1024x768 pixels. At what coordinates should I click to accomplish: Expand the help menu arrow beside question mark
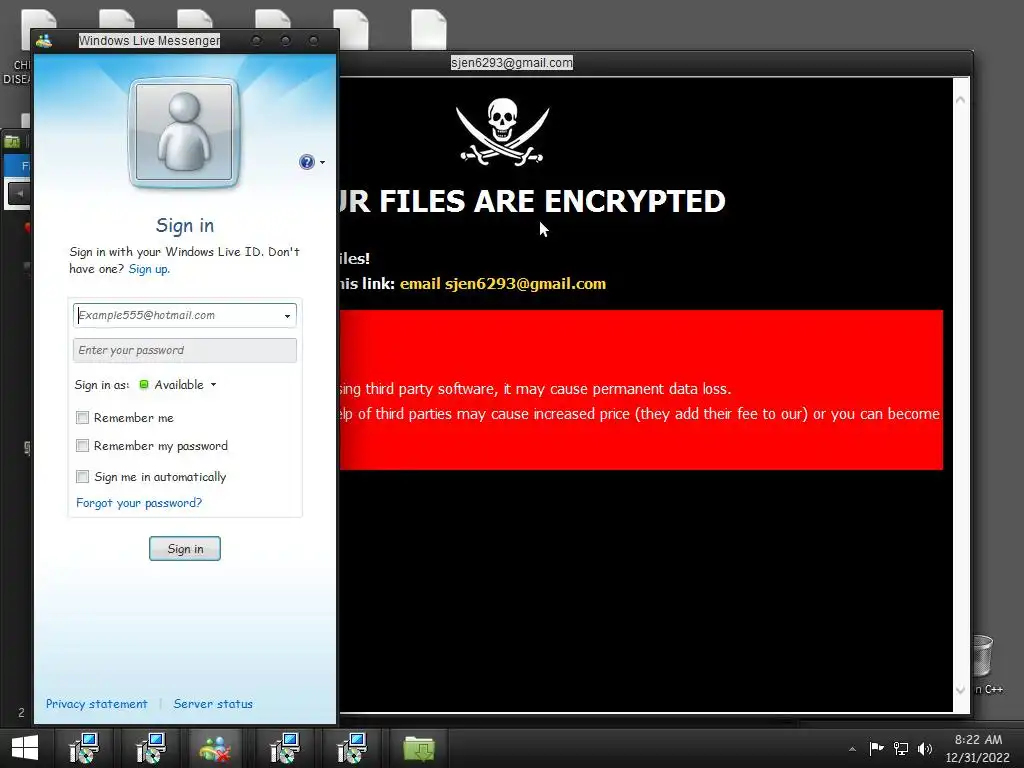click(322, 163)
